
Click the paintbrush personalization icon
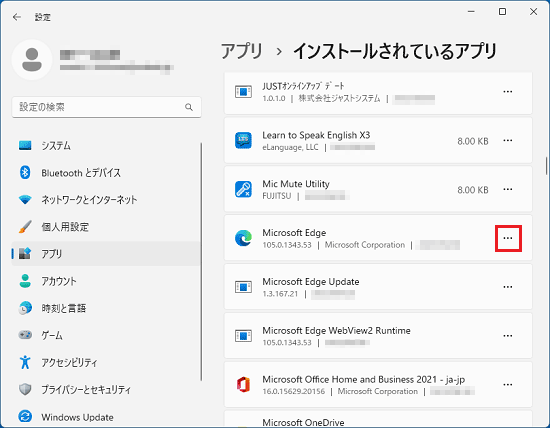pyautogui.click(x=25, y=227)
